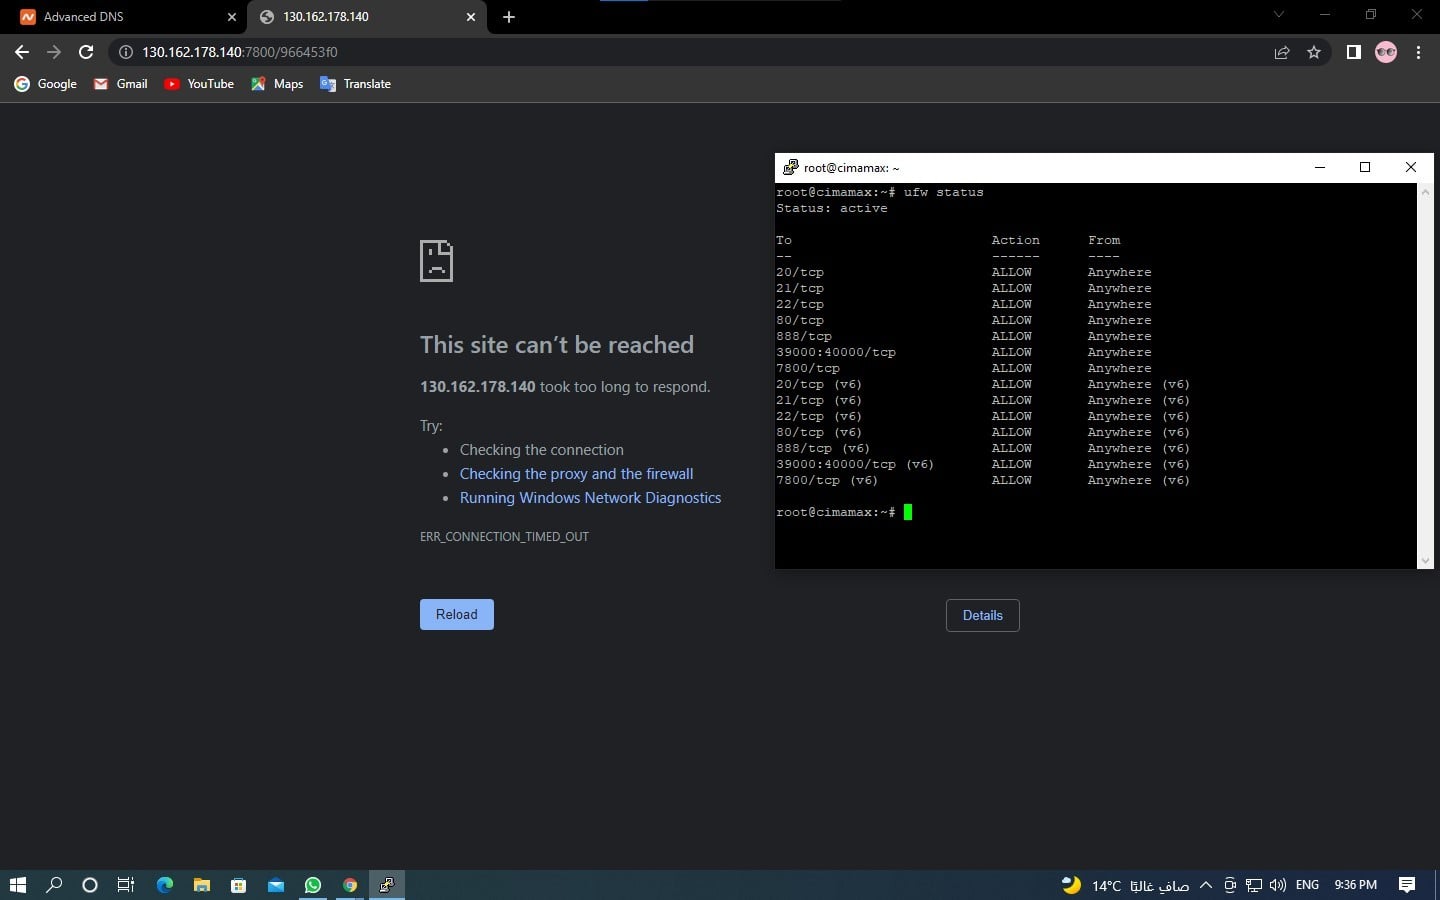Toggle the browser side panel
The width and height of the screenshot is (1440, 900).
coord(1353,52)
